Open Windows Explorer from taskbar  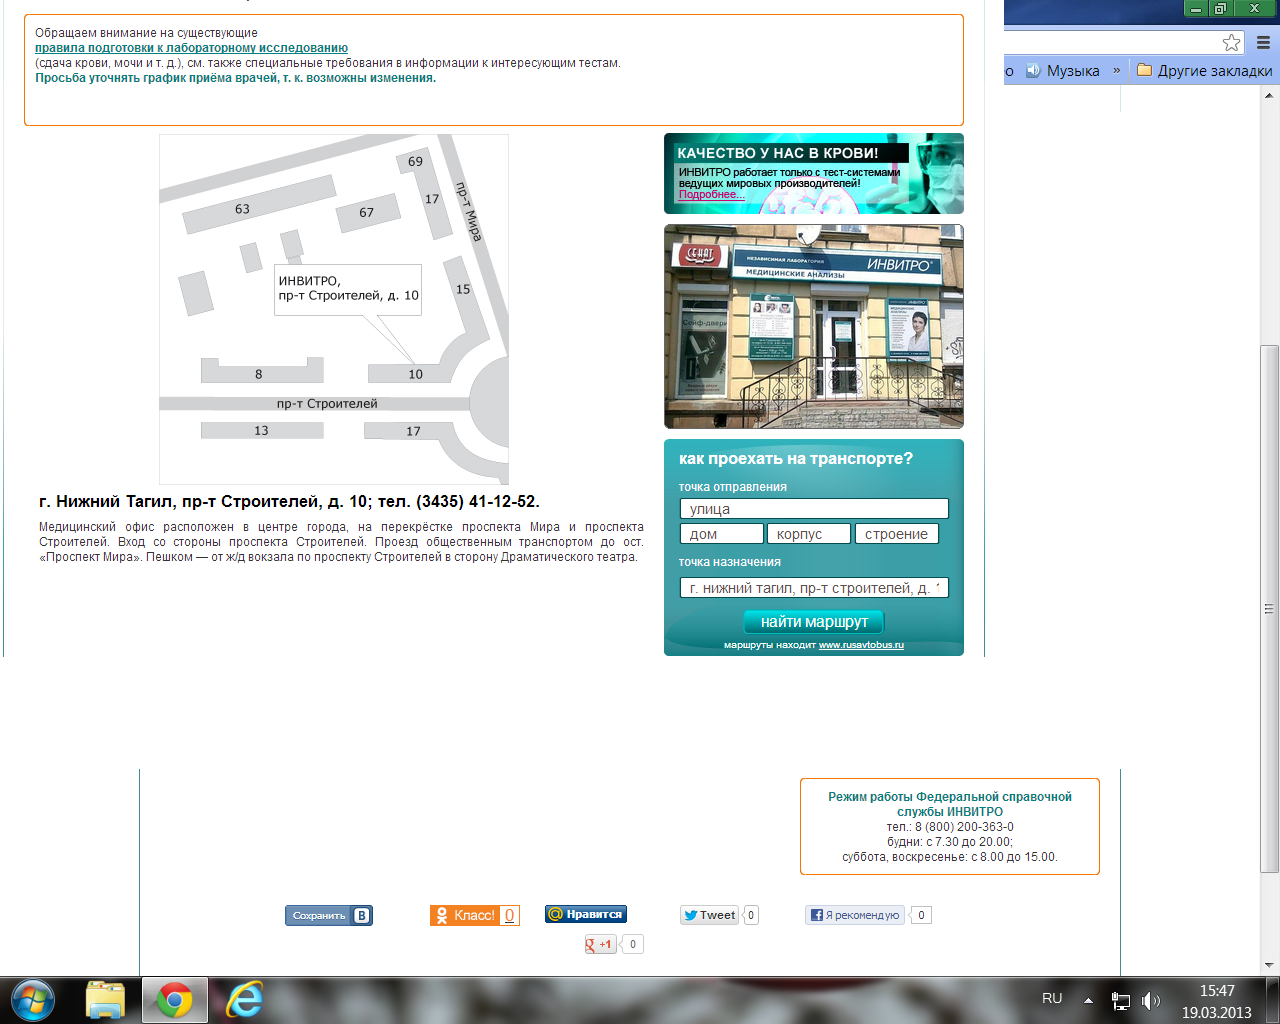tap(104, 1000)
